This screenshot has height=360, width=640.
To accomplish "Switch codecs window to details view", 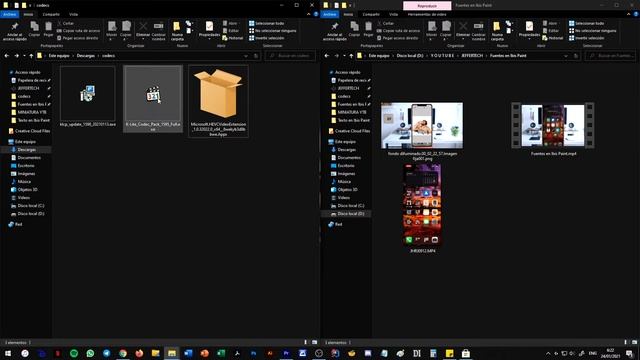I will coord(306,342).
